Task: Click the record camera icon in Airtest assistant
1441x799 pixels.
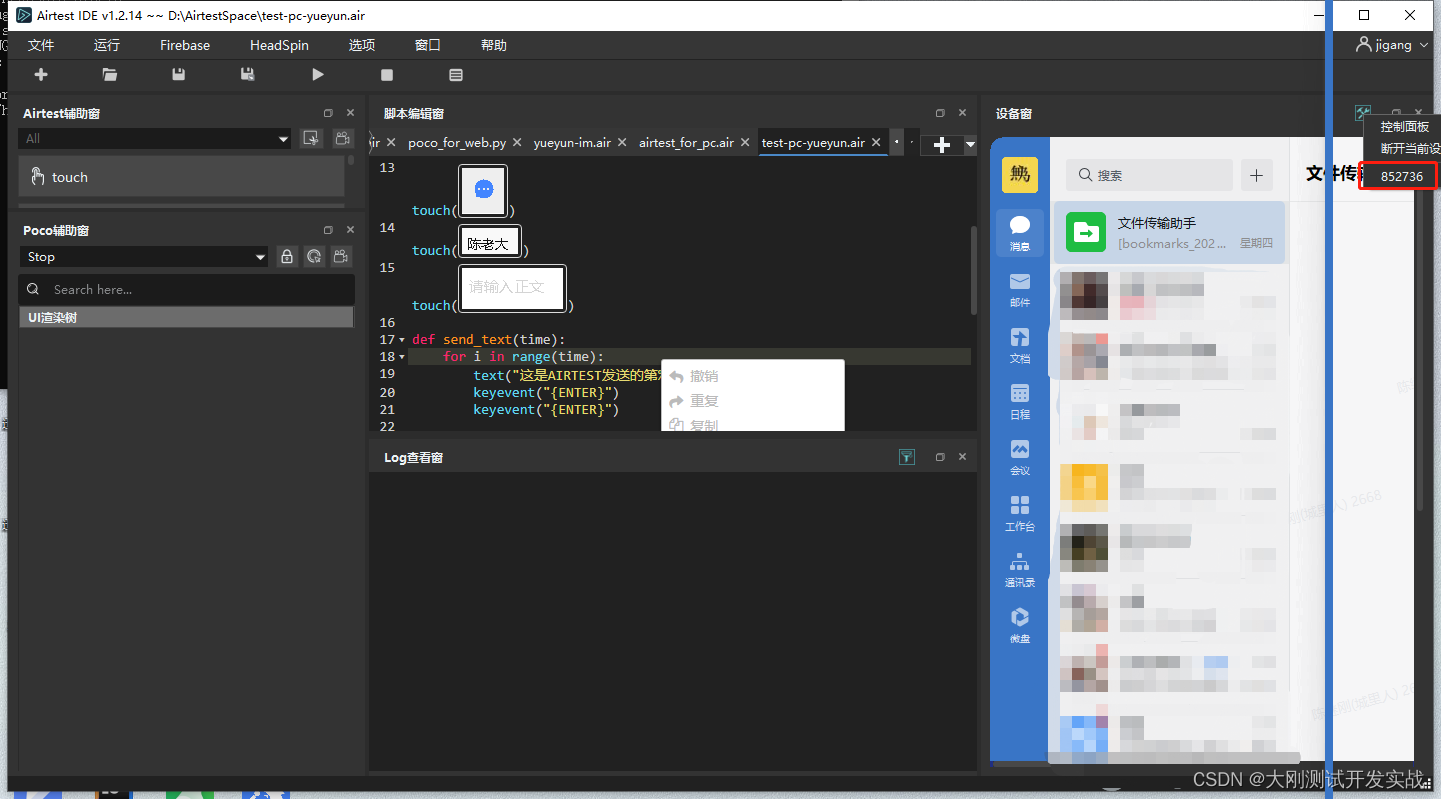Action: (x=342, y=139)
